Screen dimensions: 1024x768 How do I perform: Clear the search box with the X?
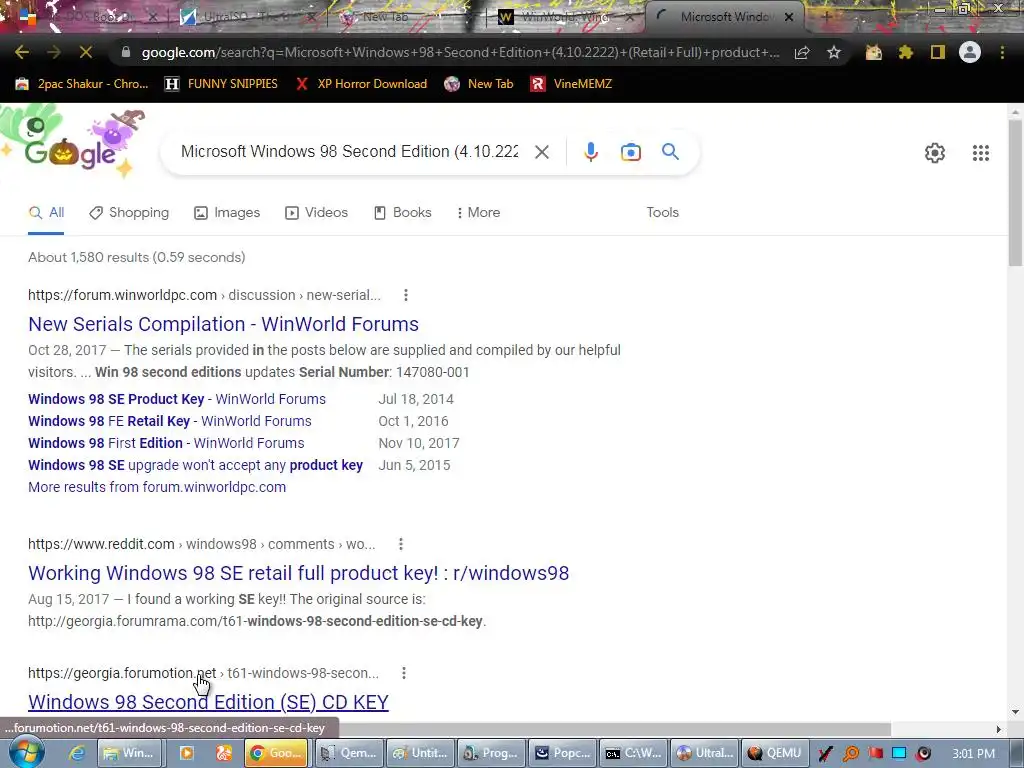click(x=541, y=152)
